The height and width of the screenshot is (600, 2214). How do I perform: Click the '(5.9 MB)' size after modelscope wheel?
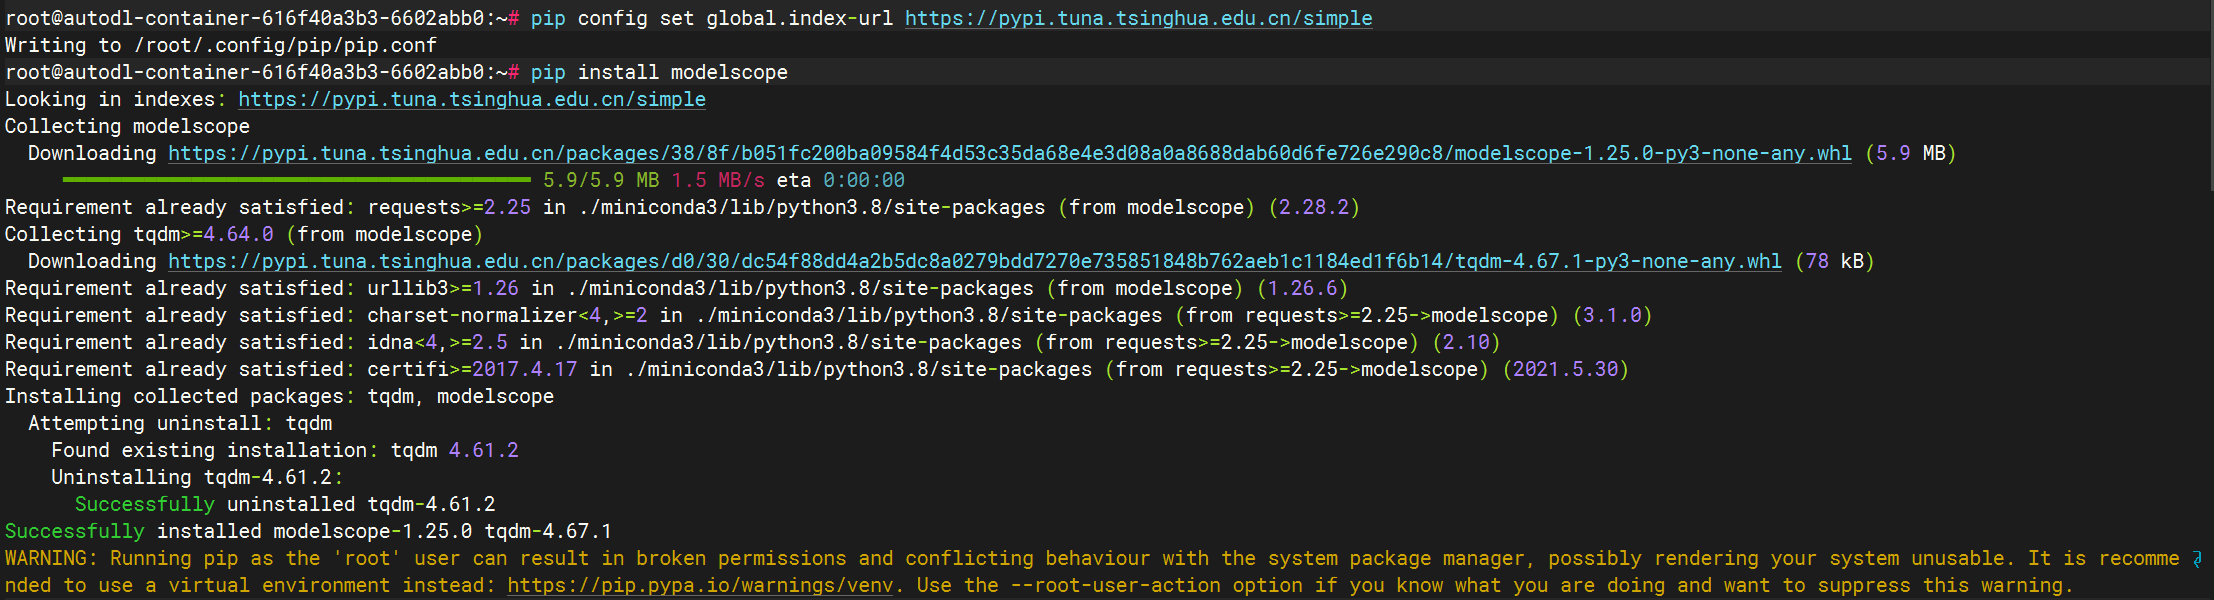tap(1910, 153)
